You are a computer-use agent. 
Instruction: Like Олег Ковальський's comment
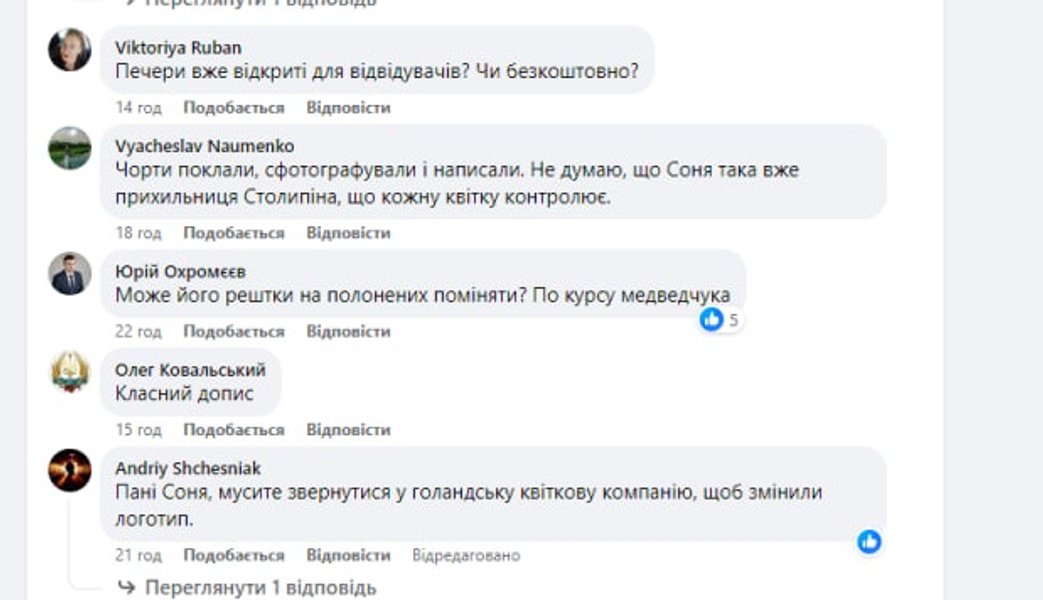[234, 430]
